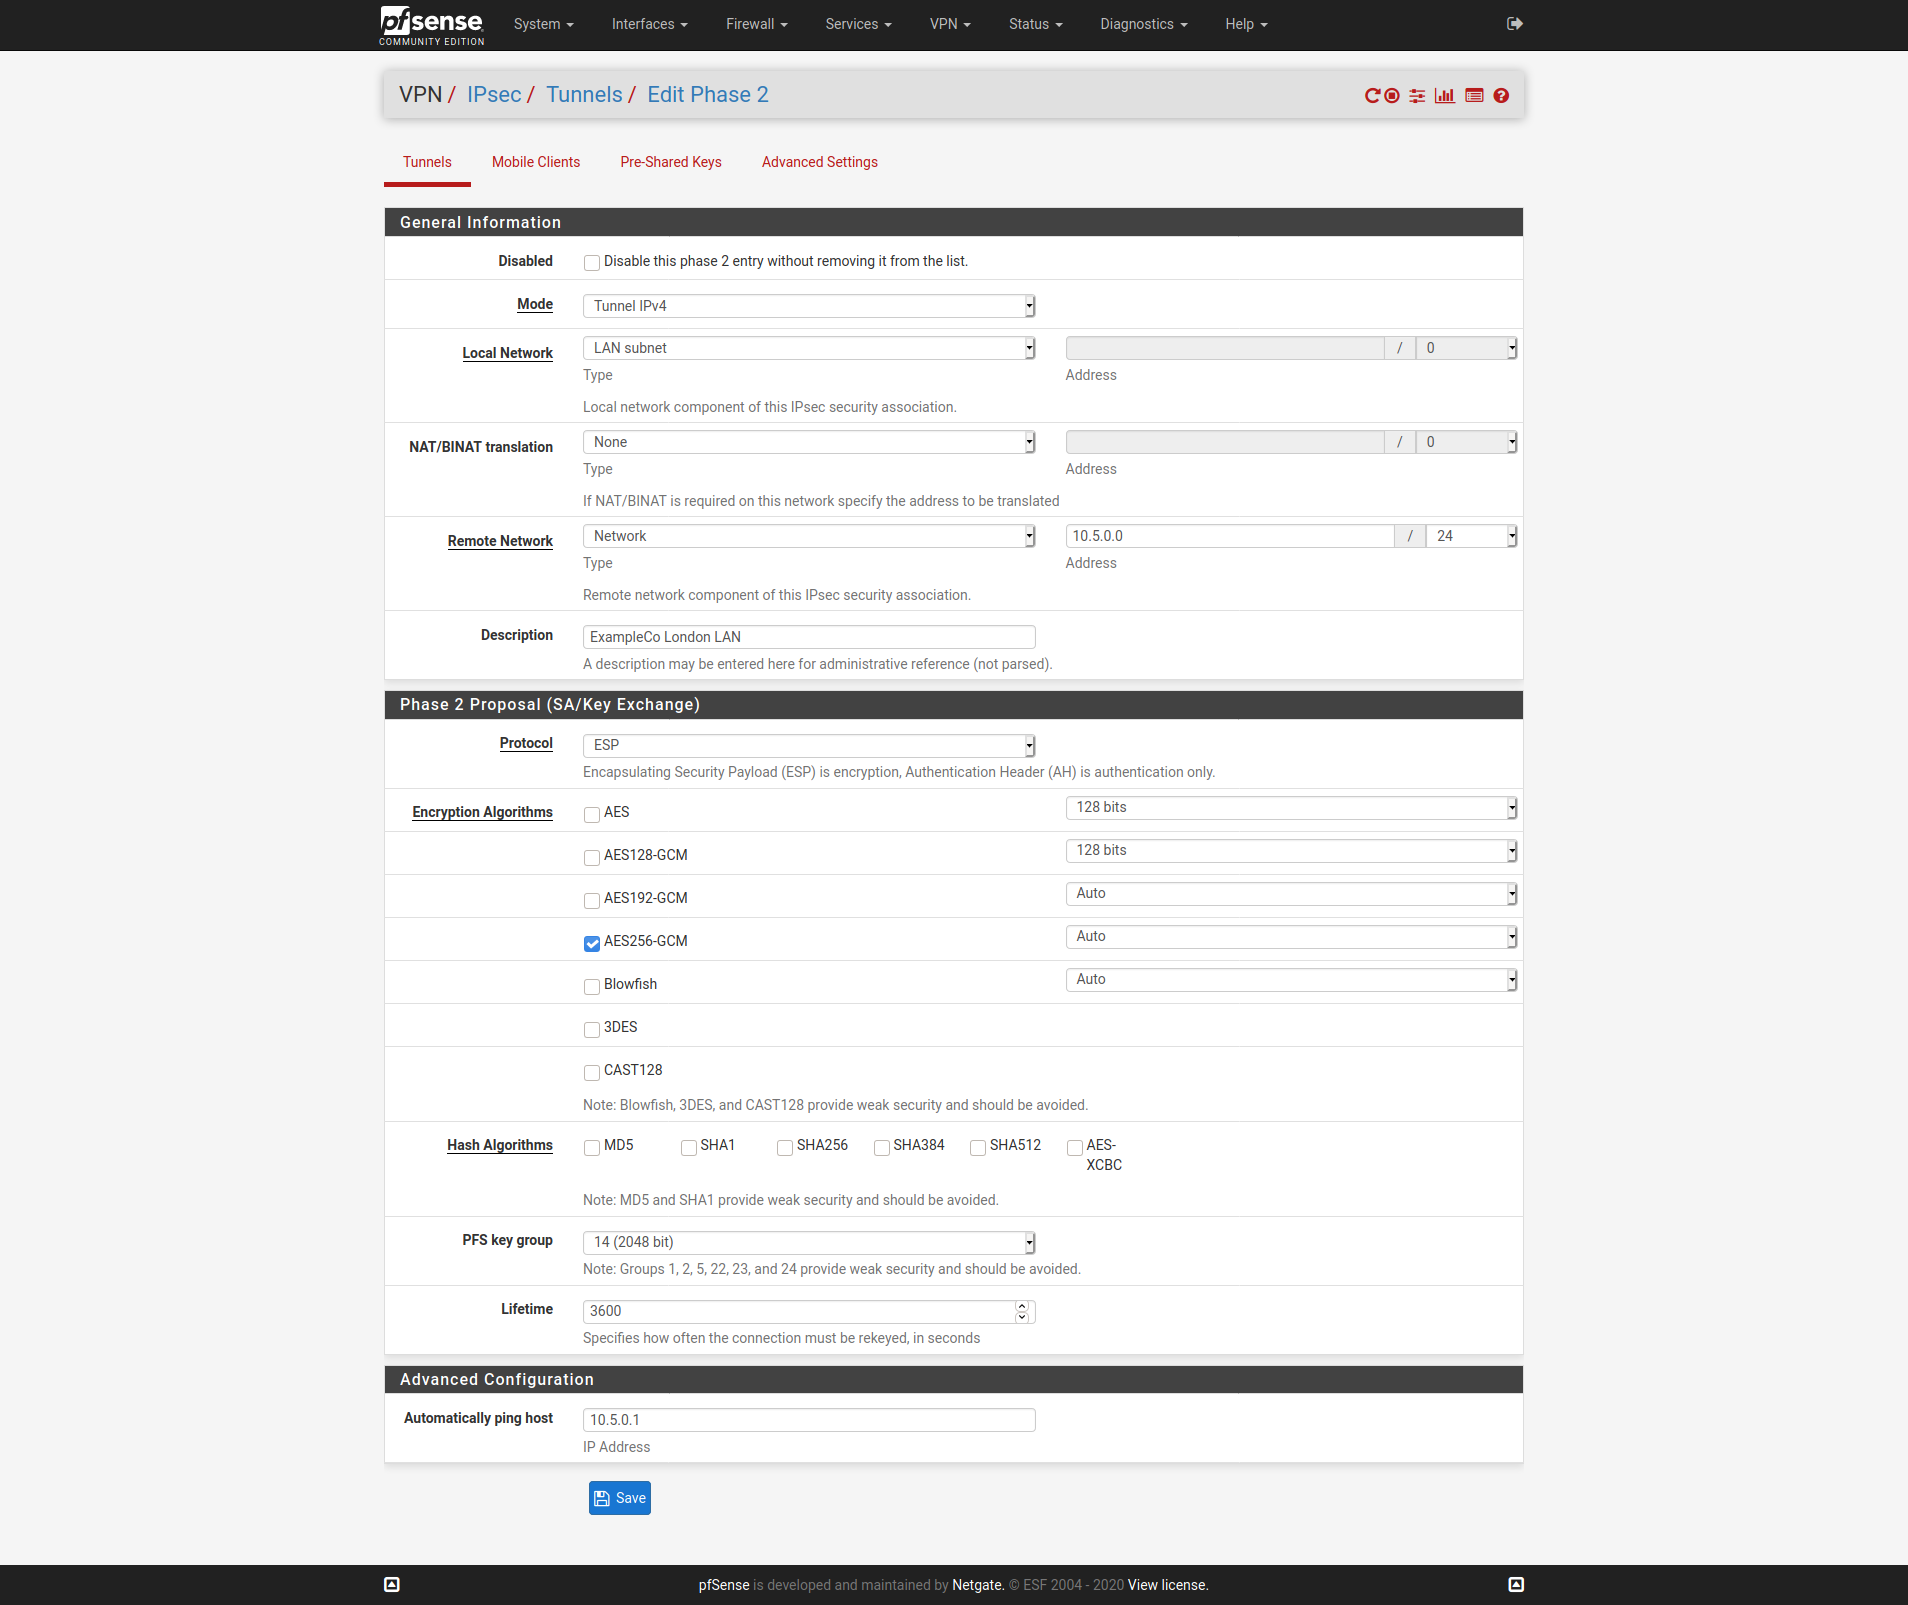1908x1605 pixels.
Task: Increment the Lifetime value with up arrow
Action: tap(1022, 1306)
